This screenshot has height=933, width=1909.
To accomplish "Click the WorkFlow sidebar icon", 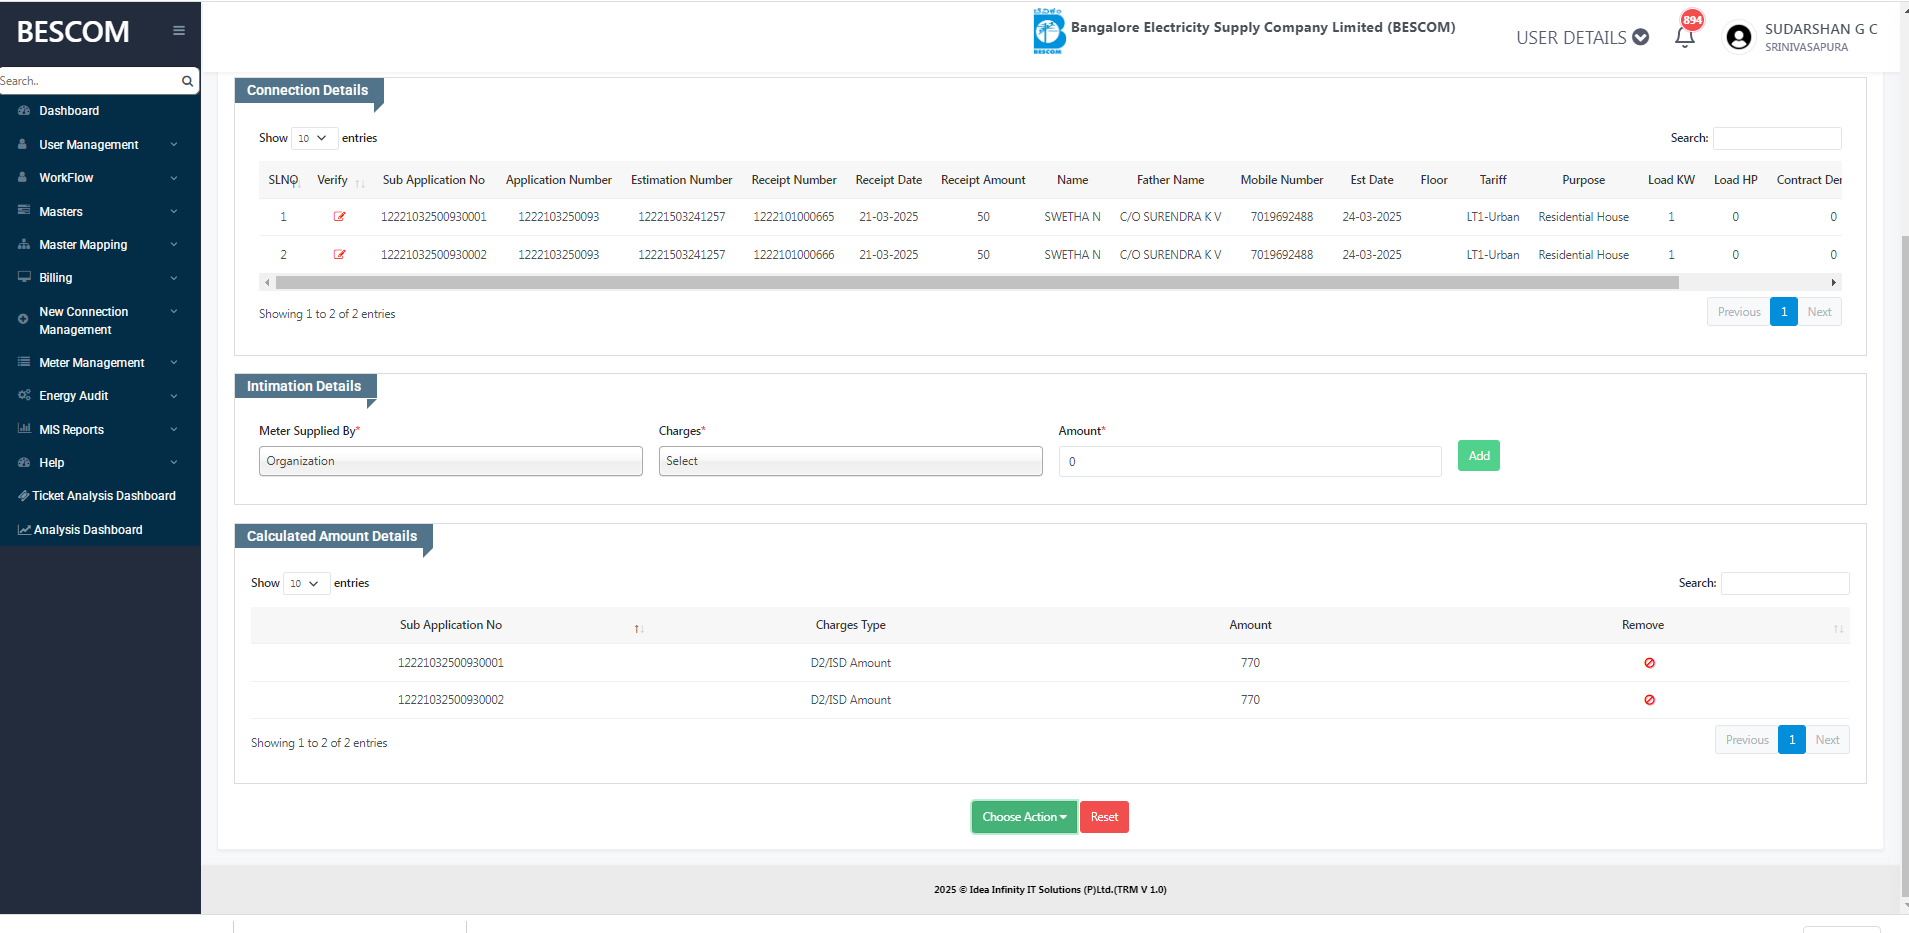I will (x=23, y=177).
